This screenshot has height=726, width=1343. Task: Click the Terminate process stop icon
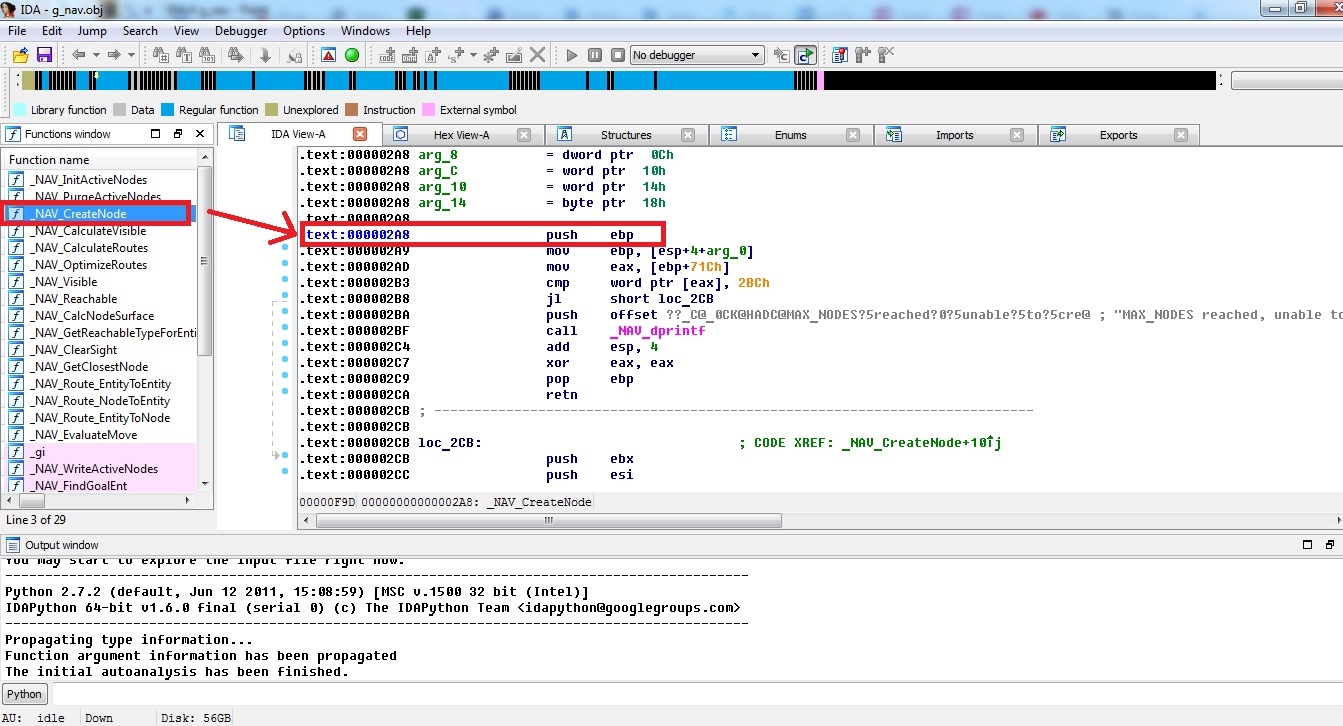coord(618,55)
